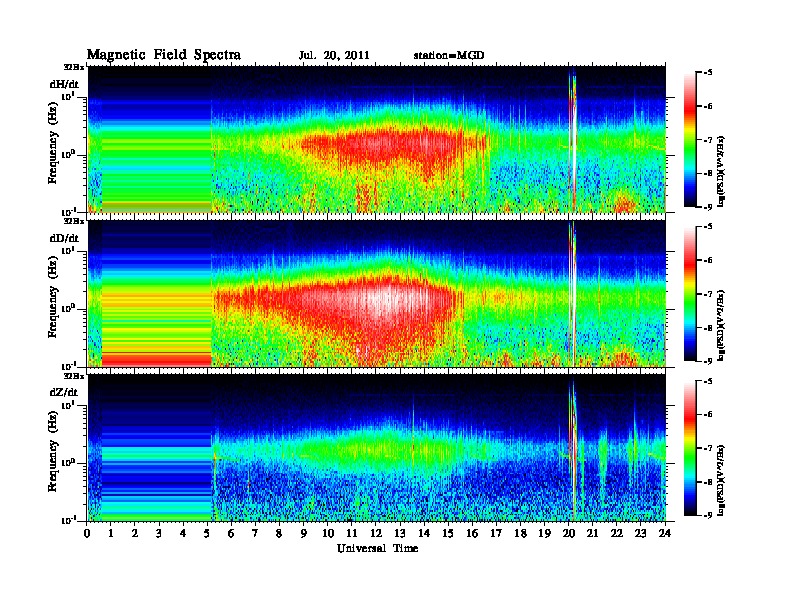The width and height of the screenshot is (792, 612).
Task: Click the 'Universal Time' axis title
Action: point(377,548)
